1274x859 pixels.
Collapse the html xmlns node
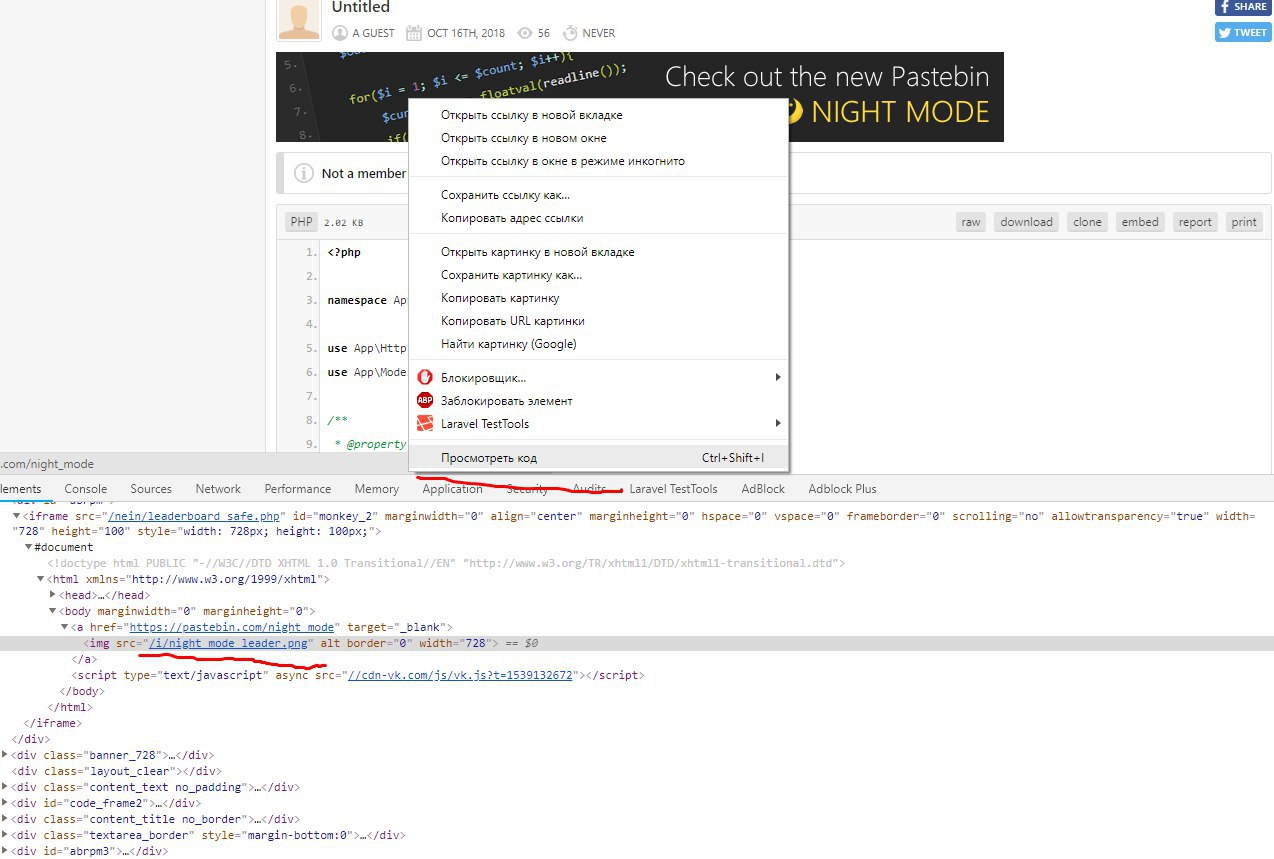[40, 579]
